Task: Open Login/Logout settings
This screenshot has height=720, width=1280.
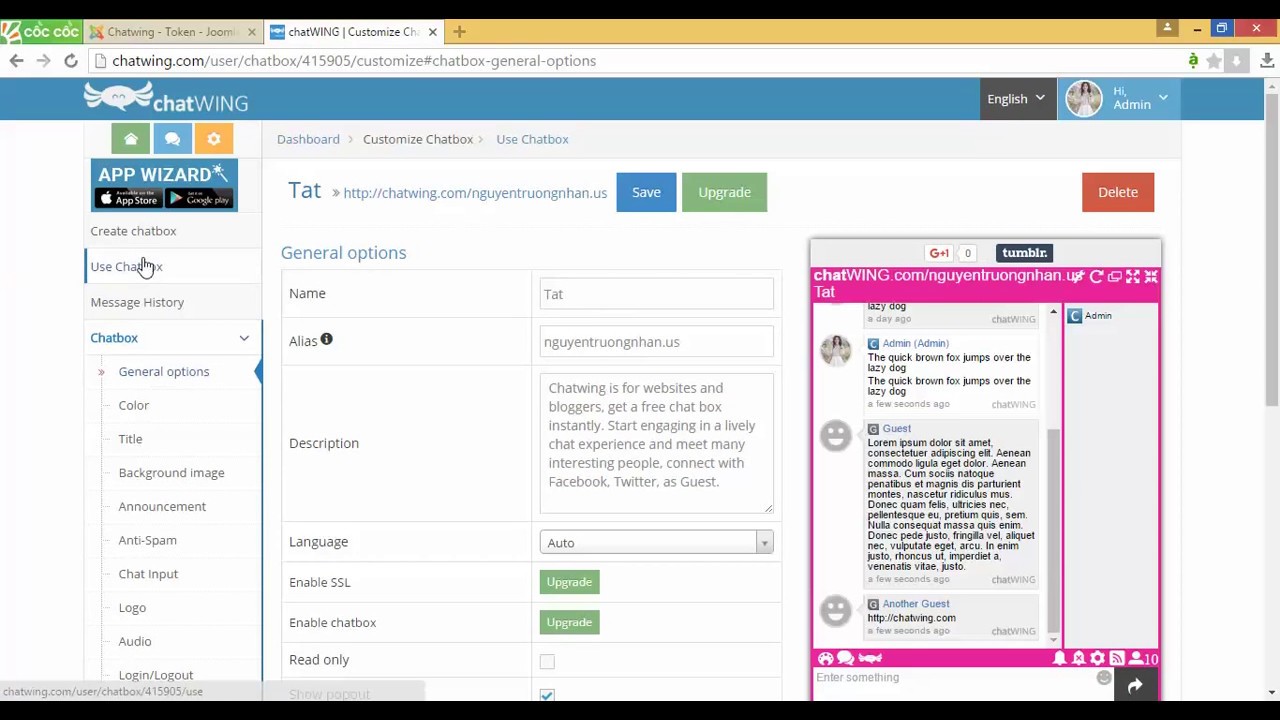Action: 156,675
